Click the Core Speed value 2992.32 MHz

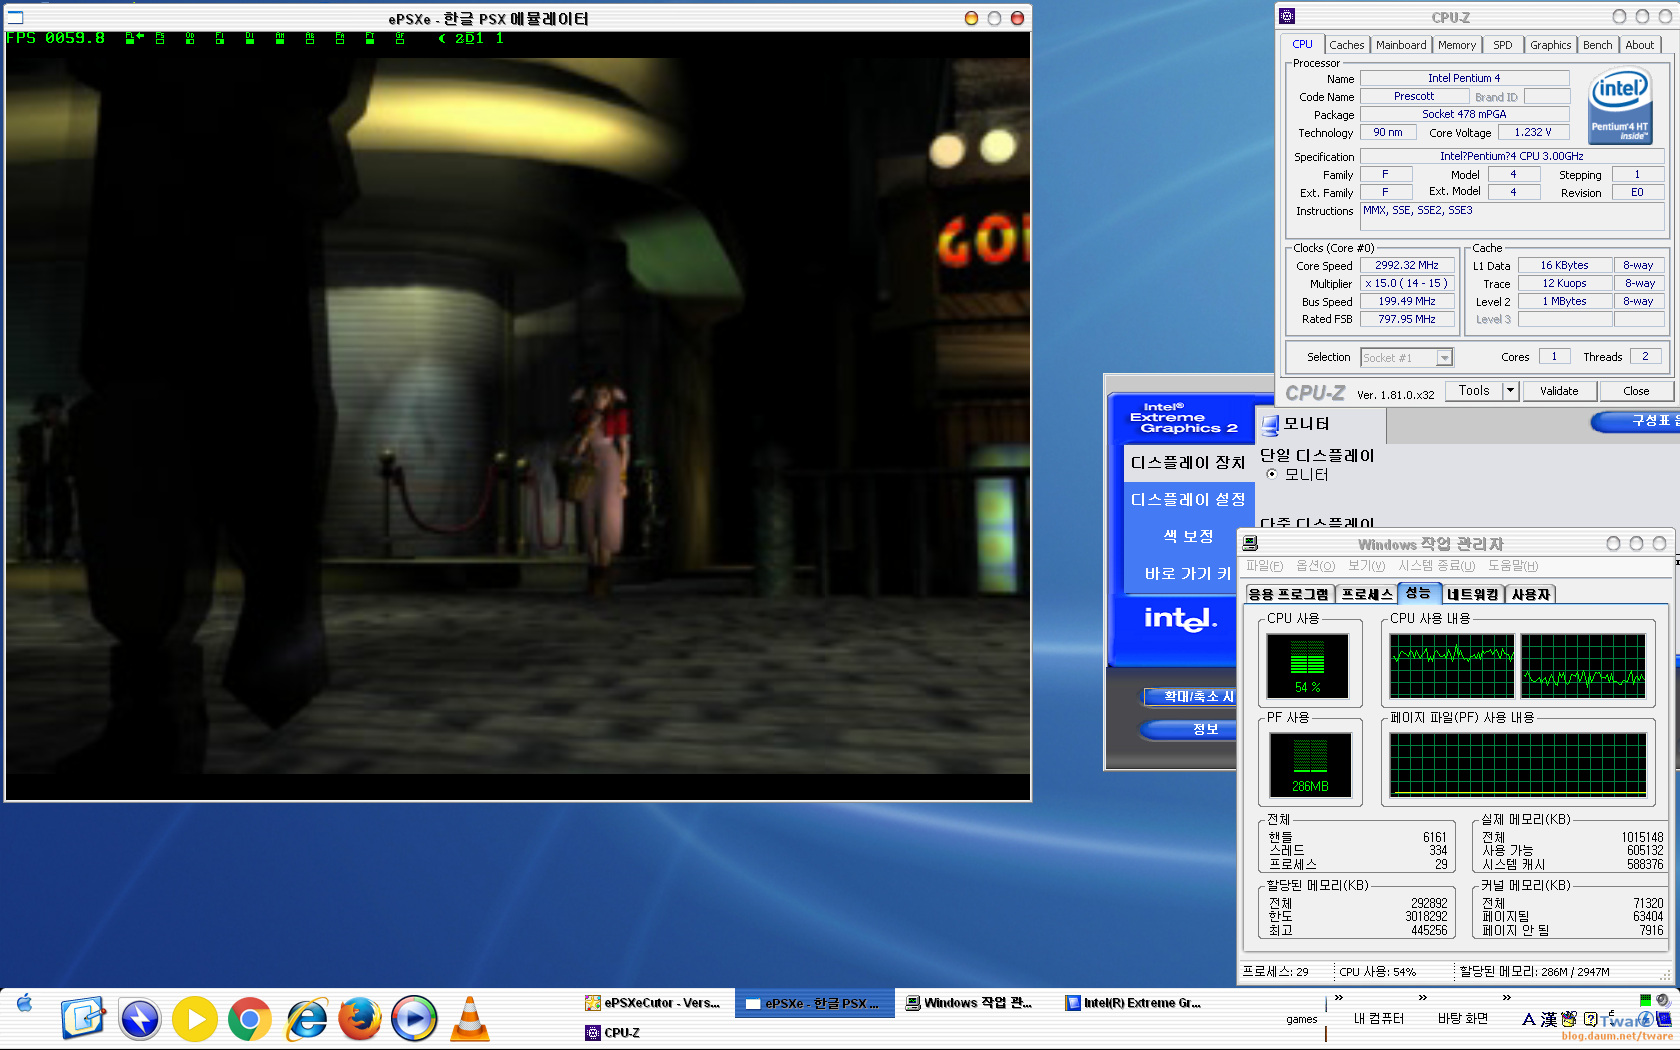point(1406,266)
